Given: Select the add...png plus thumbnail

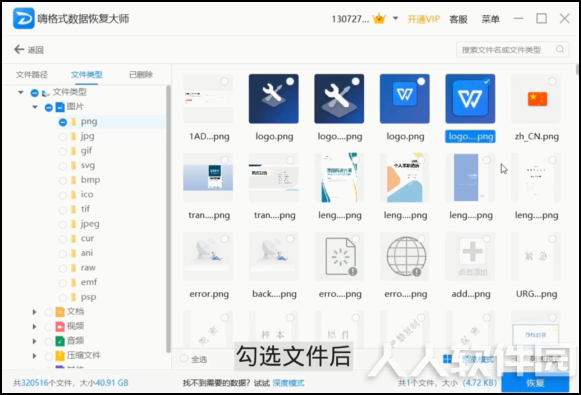Looking at the screenshot, I should click(470, 256).
